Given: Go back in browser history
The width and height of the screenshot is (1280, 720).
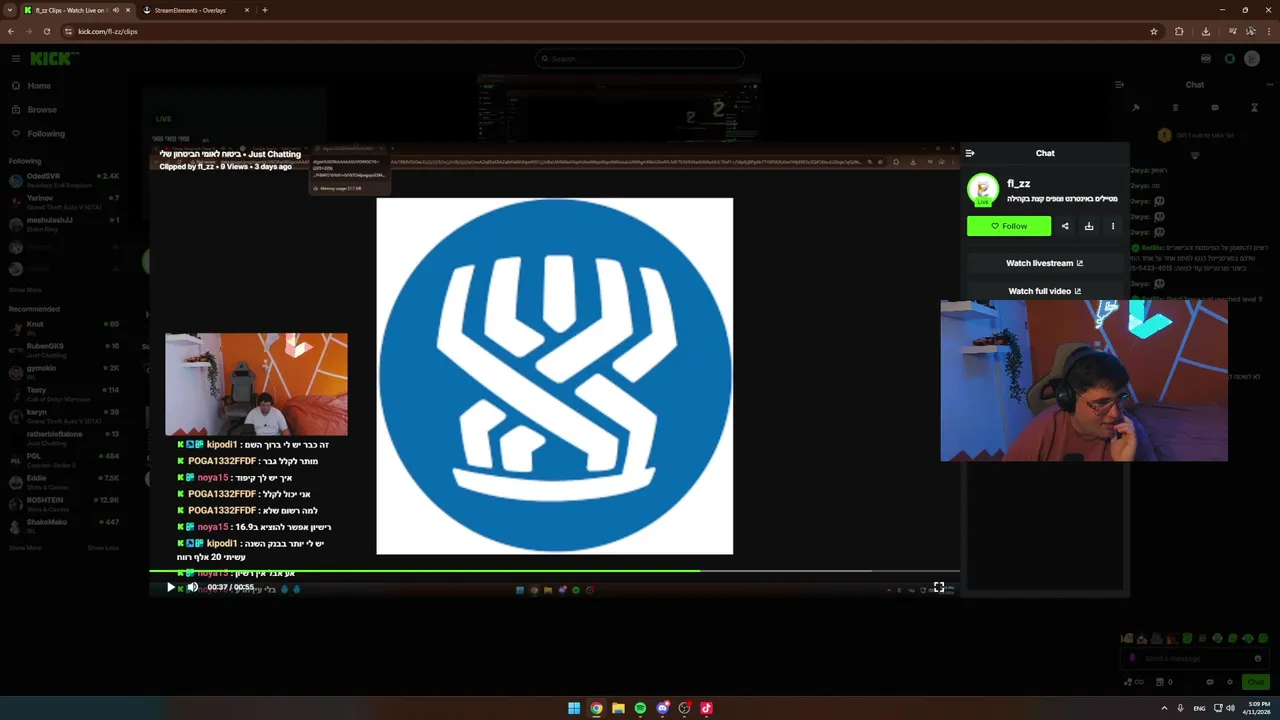Looking at the screenshot, I should coord(10,31).
